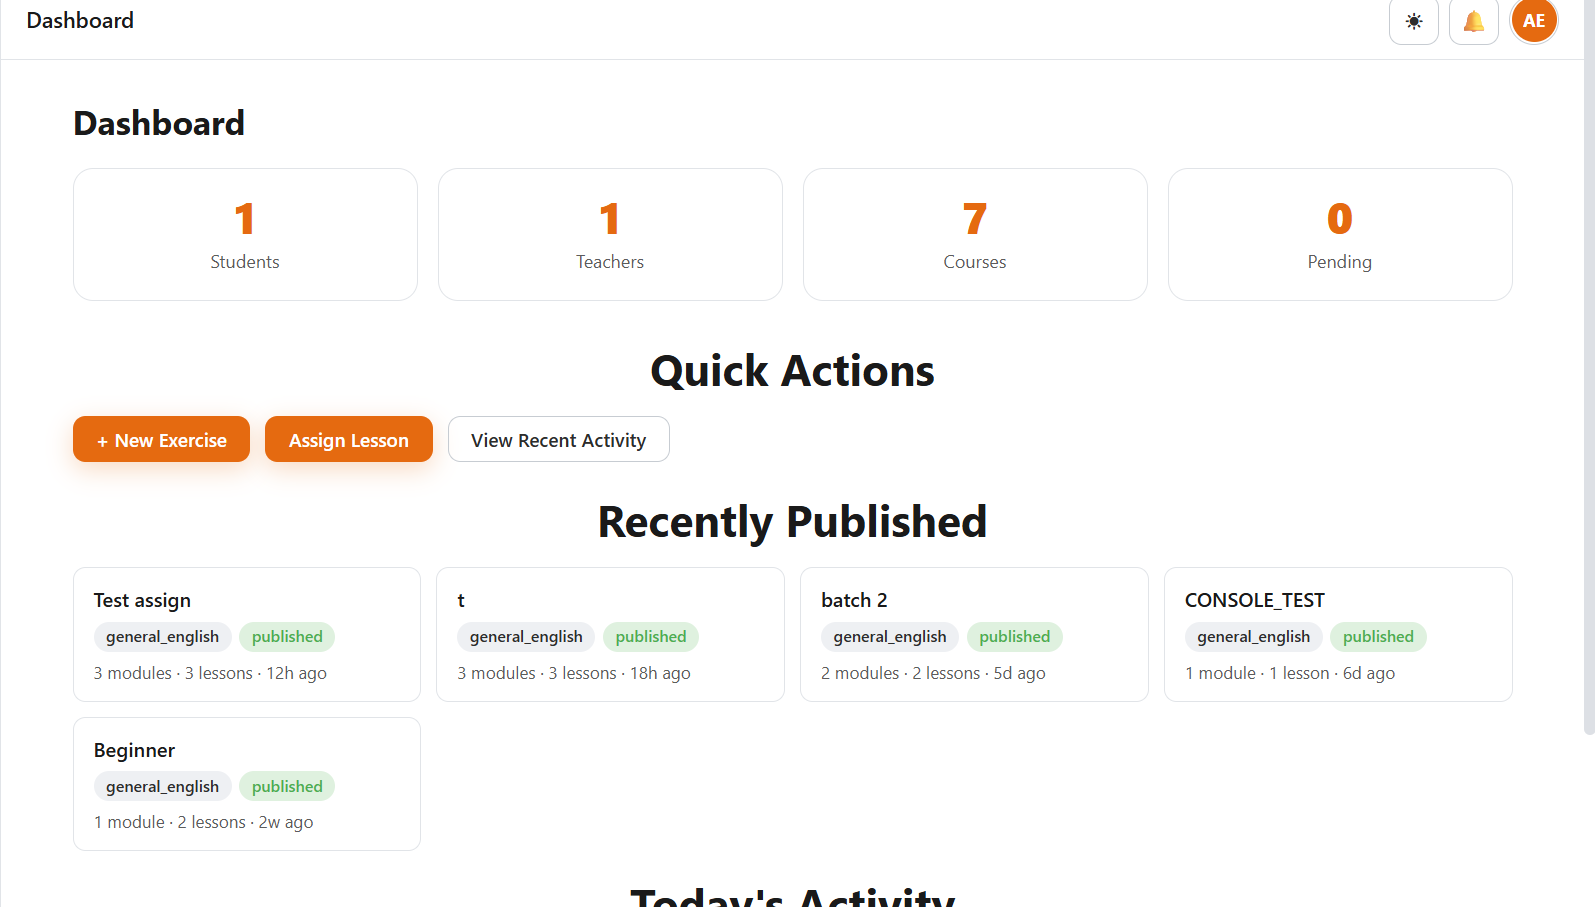The height and width of the screenshot is (907, 1595).
Task: Click '2 modules · 2 lessons · 5d ago' text
Action: pyautogui.click(x=933, y=673)
